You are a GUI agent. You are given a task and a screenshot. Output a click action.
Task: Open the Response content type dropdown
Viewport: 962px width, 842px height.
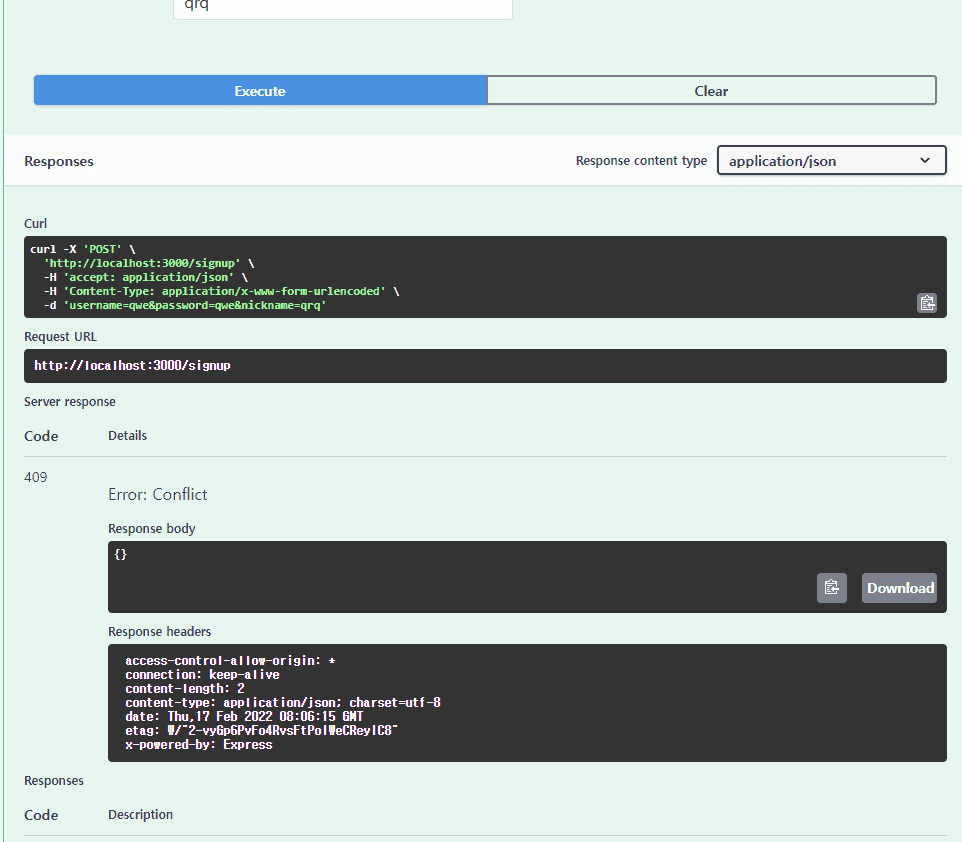click(x=831, y=161)
